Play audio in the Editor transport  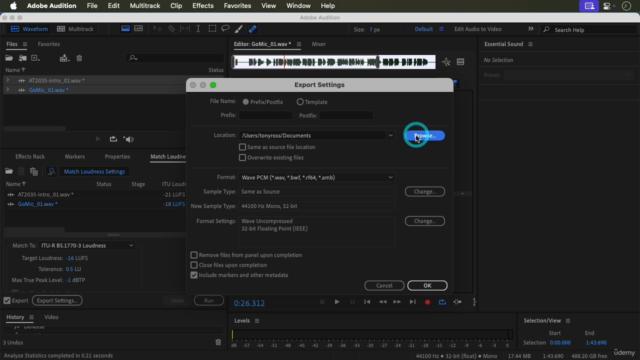(x=337, y=302)
